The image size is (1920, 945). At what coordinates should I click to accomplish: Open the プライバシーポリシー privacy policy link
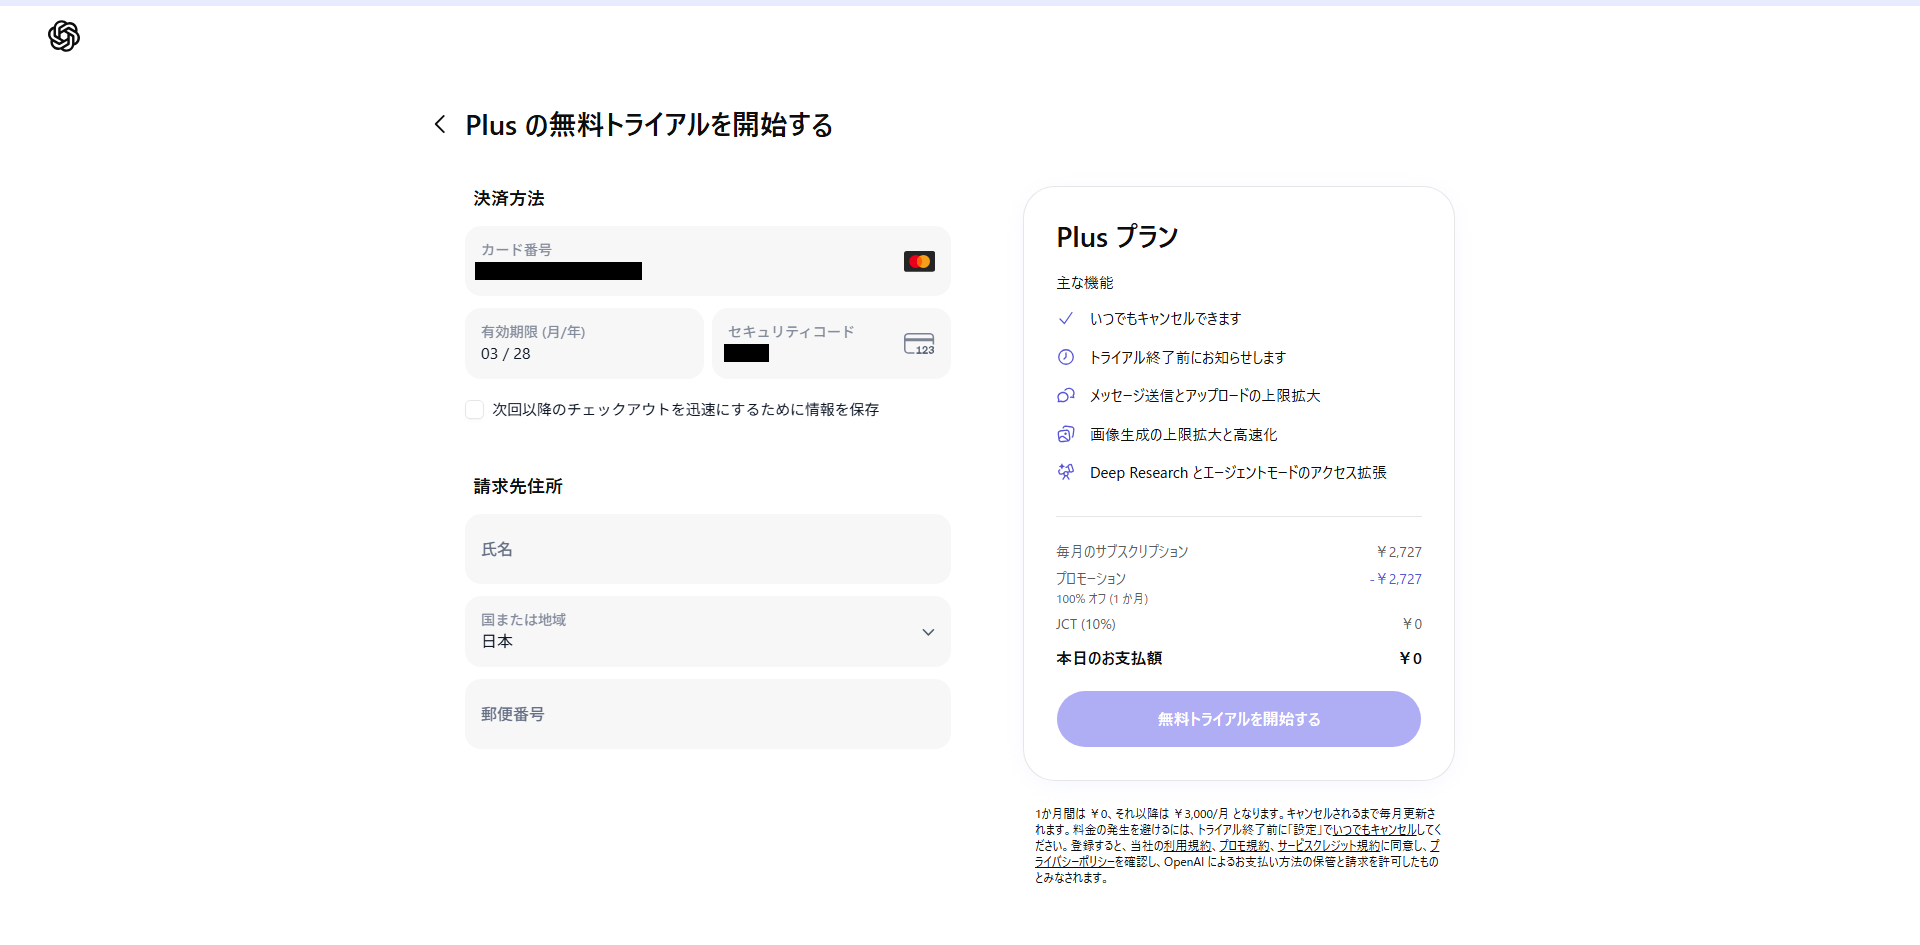tap(1075, 861)
